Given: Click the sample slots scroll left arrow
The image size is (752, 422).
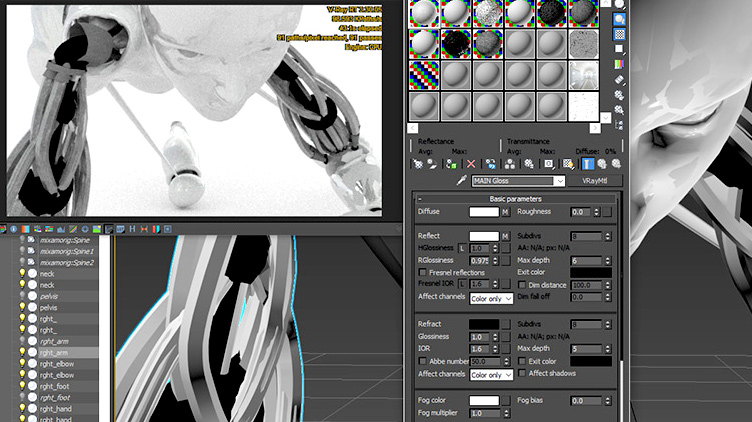Looking at the screenshot, I should 412,128.
